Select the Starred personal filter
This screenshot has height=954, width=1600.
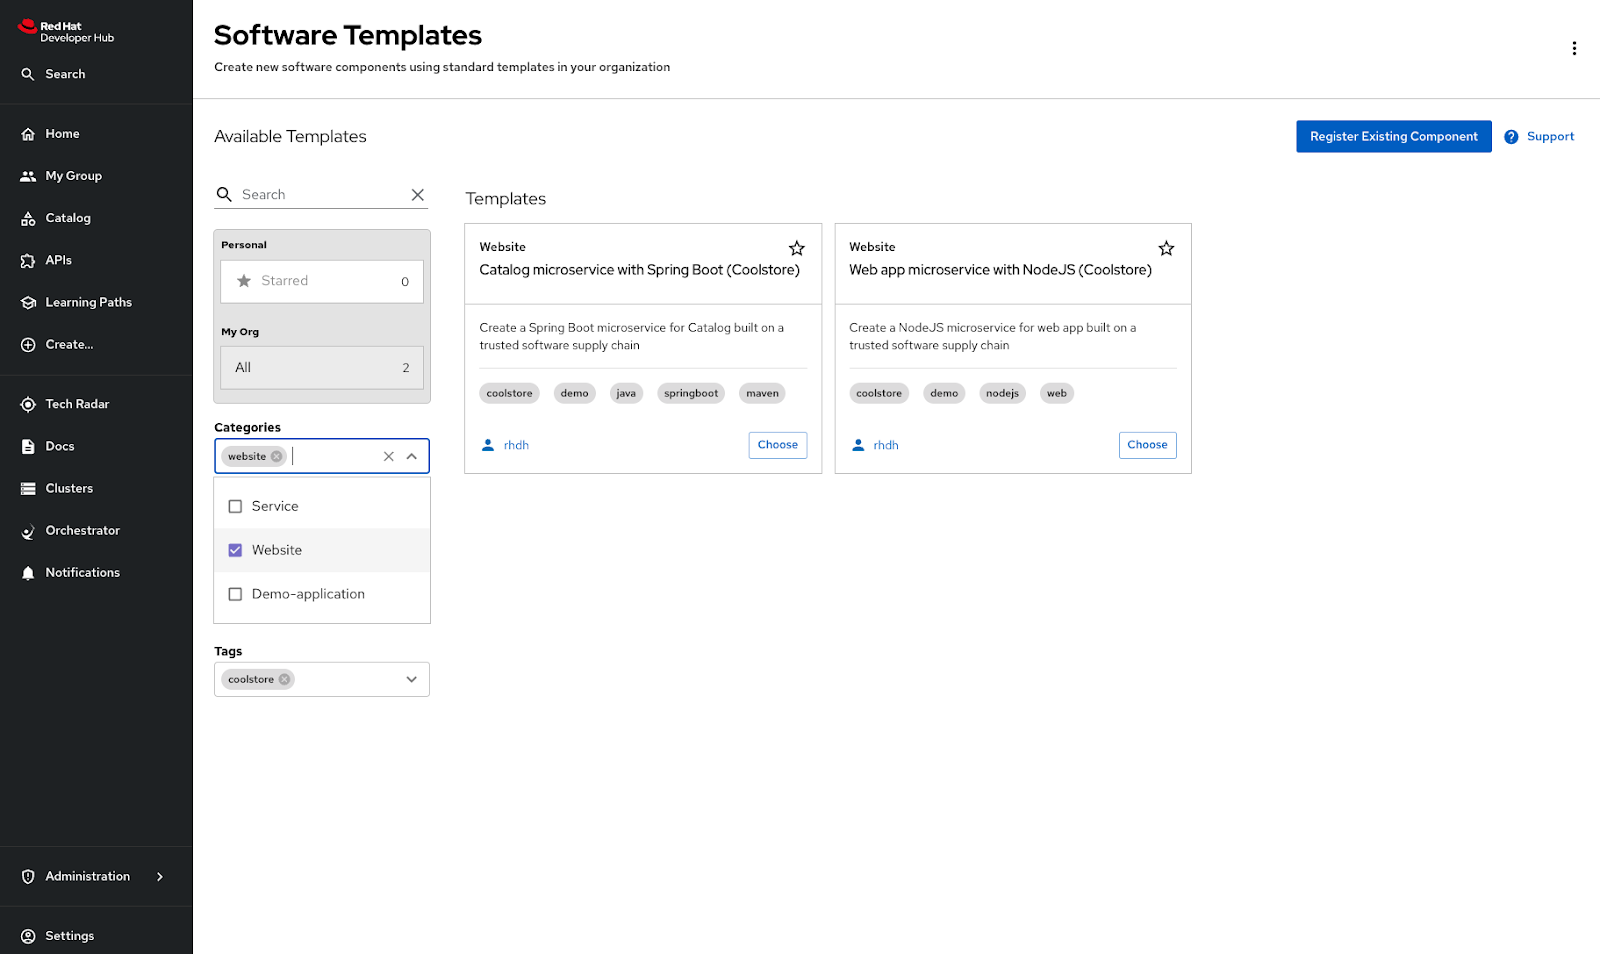[x=321, y=282]
